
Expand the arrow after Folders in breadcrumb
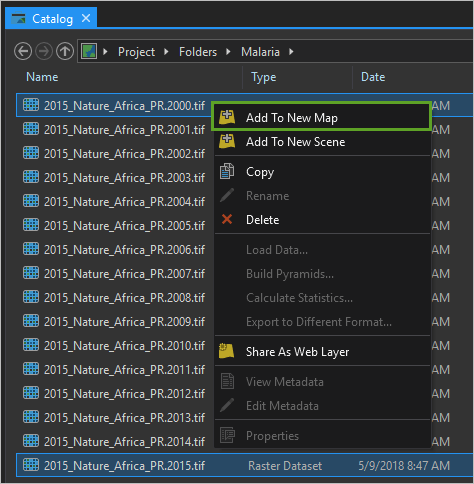(x=228, y=52)
